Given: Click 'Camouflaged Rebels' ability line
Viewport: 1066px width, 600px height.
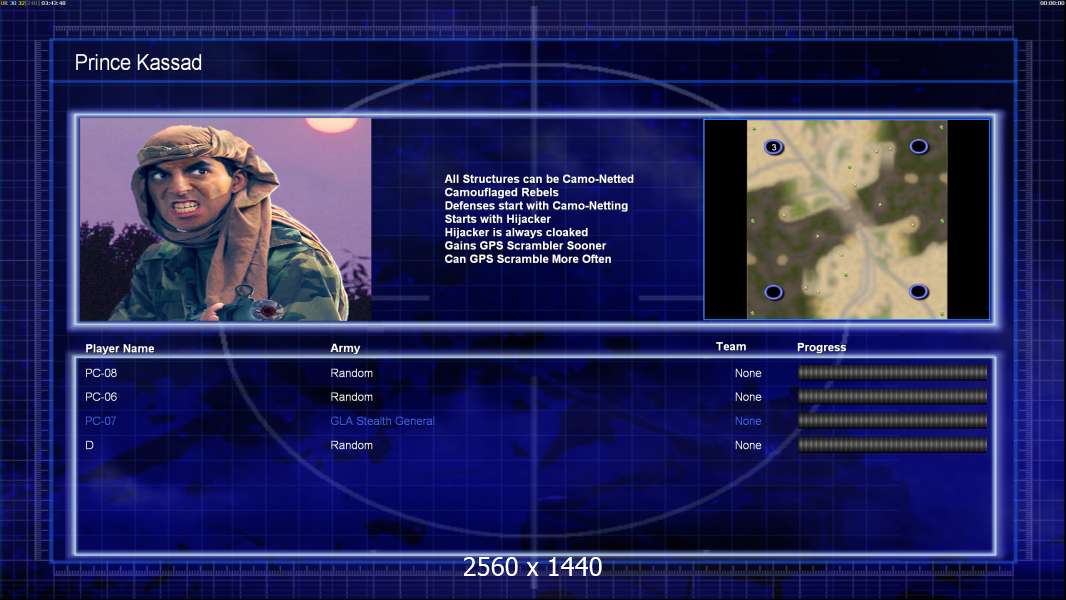Looking at the screenshot, I should 502,192.
